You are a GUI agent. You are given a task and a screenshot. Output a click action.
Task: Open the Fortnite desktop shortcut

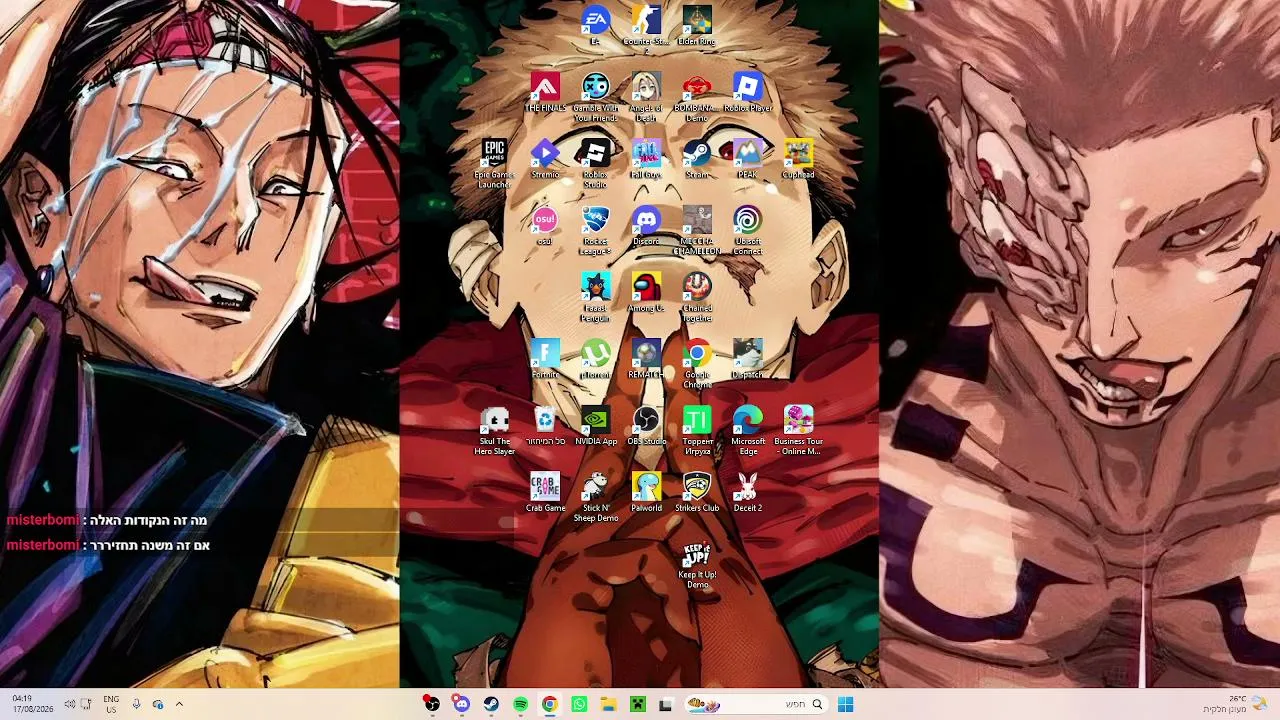pyautogui.click(x=545, y=359)
